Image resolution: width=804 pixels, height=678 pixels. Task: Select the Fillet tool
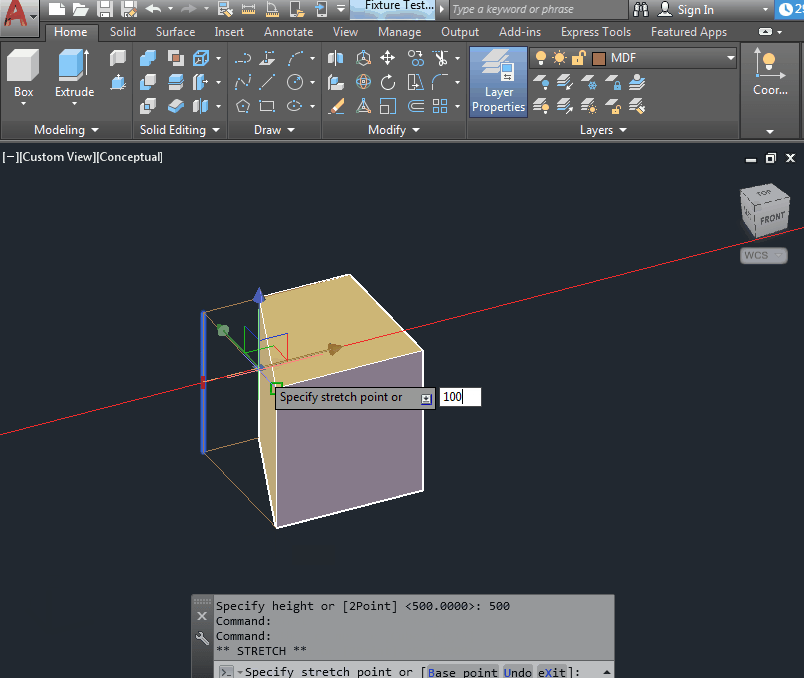[440, 82]
